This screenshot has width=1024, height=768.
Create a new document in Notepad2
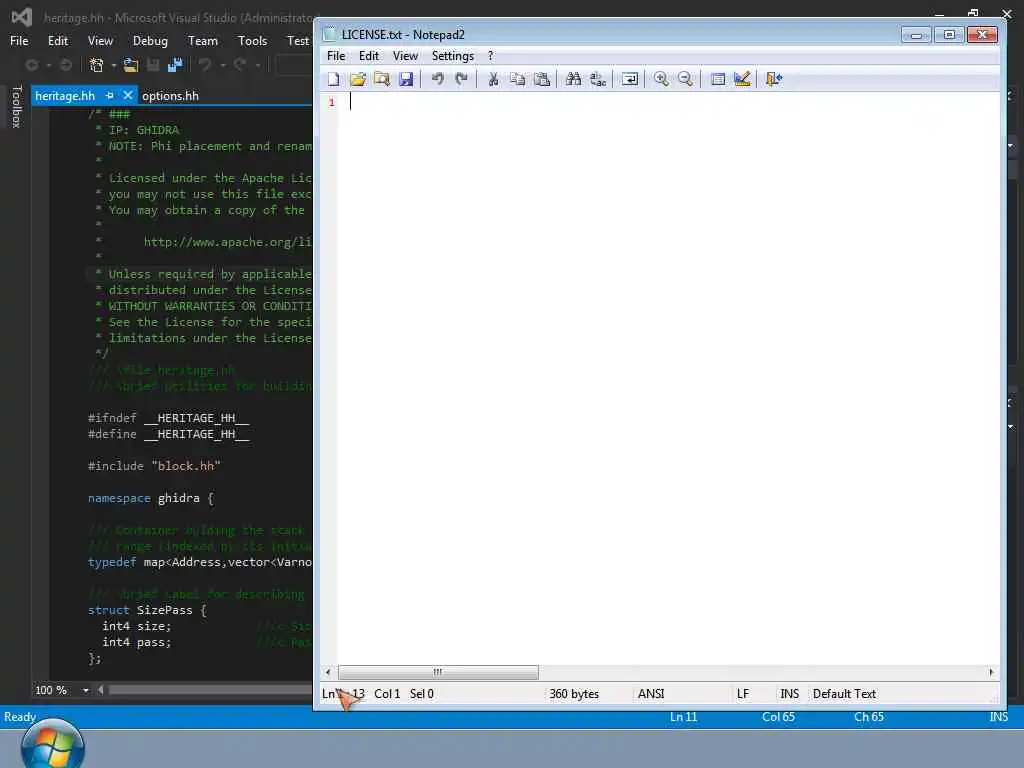click(x=334, y=79)
